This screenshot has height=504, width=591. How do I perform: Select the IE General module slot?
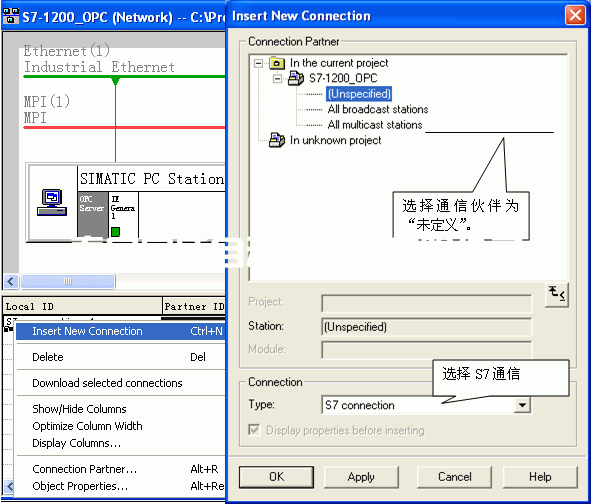pos(123,214)
